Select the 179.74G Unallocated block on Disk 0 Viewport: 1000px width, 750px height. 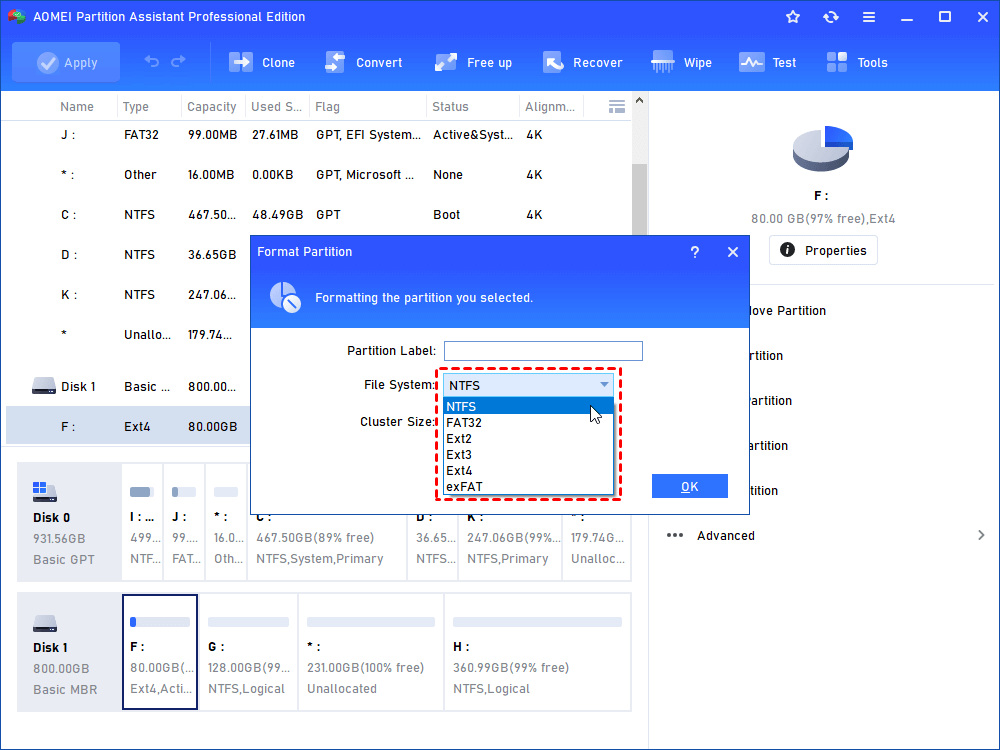pyautogui.click(x=597, y=546)
